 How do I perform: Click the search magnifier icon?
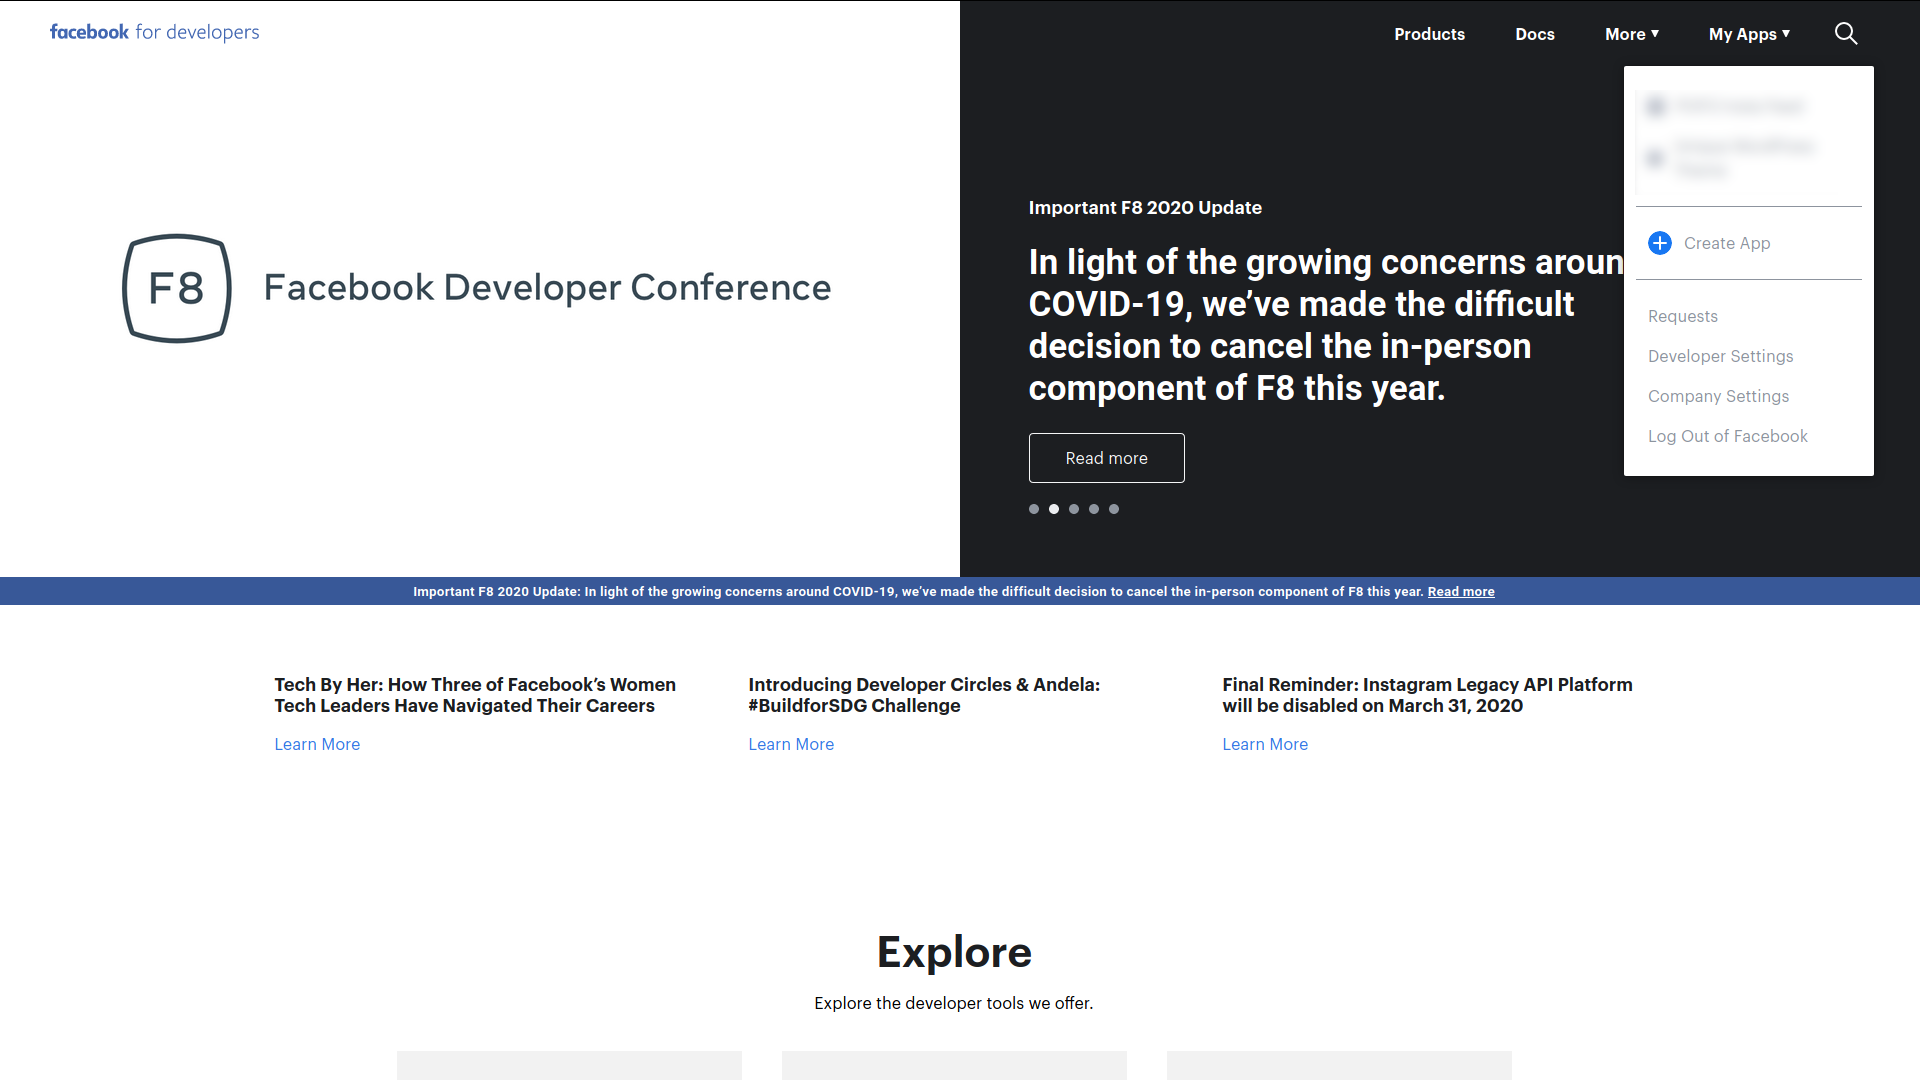coord(1846,34)
